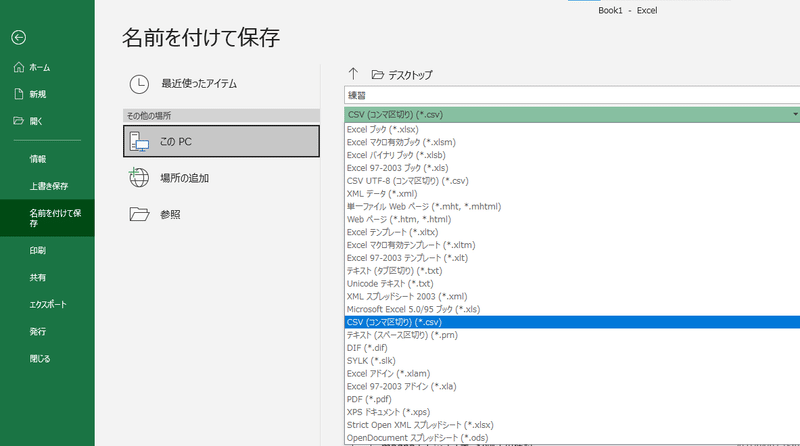The image size is (800, 446).
Task: Click the This PC computer icon
Action: click(139, 141)
